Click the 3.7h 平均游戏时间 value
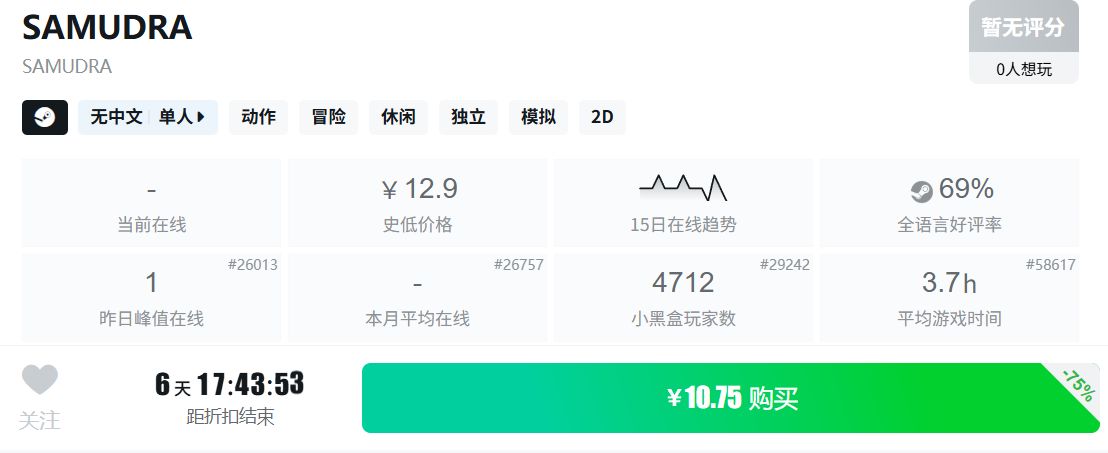The height and width of the screenshot is (453, 1108). click(x=949, y=283)
